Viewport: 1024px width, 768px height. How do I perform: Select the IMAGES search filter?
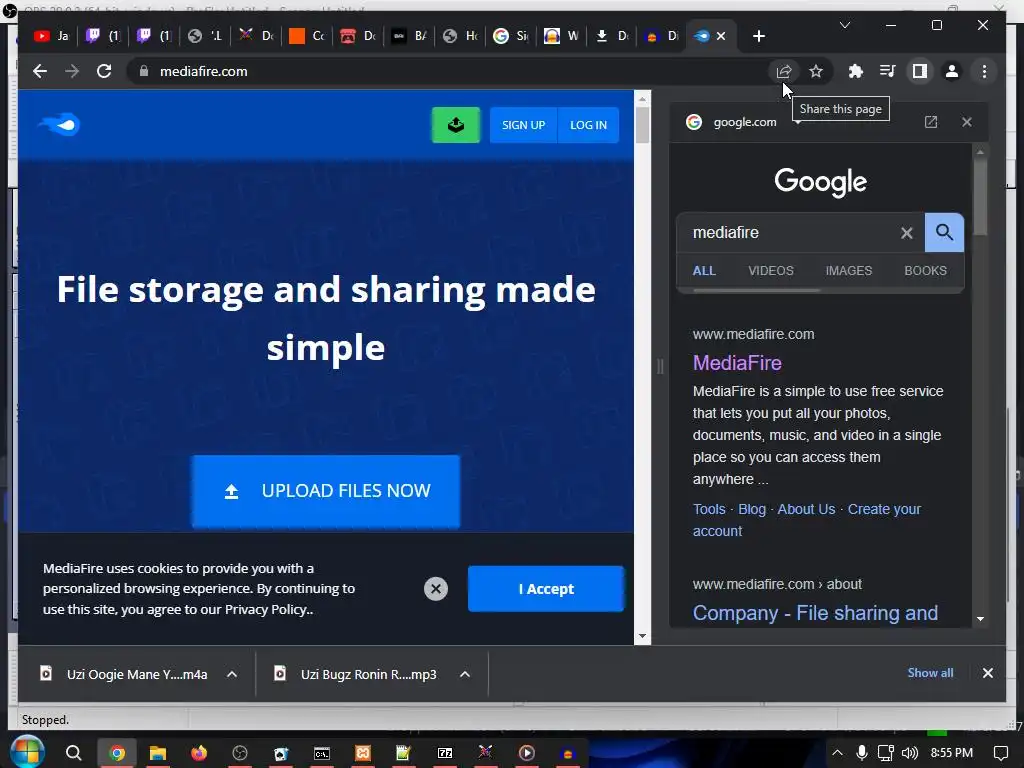point(848,270)
